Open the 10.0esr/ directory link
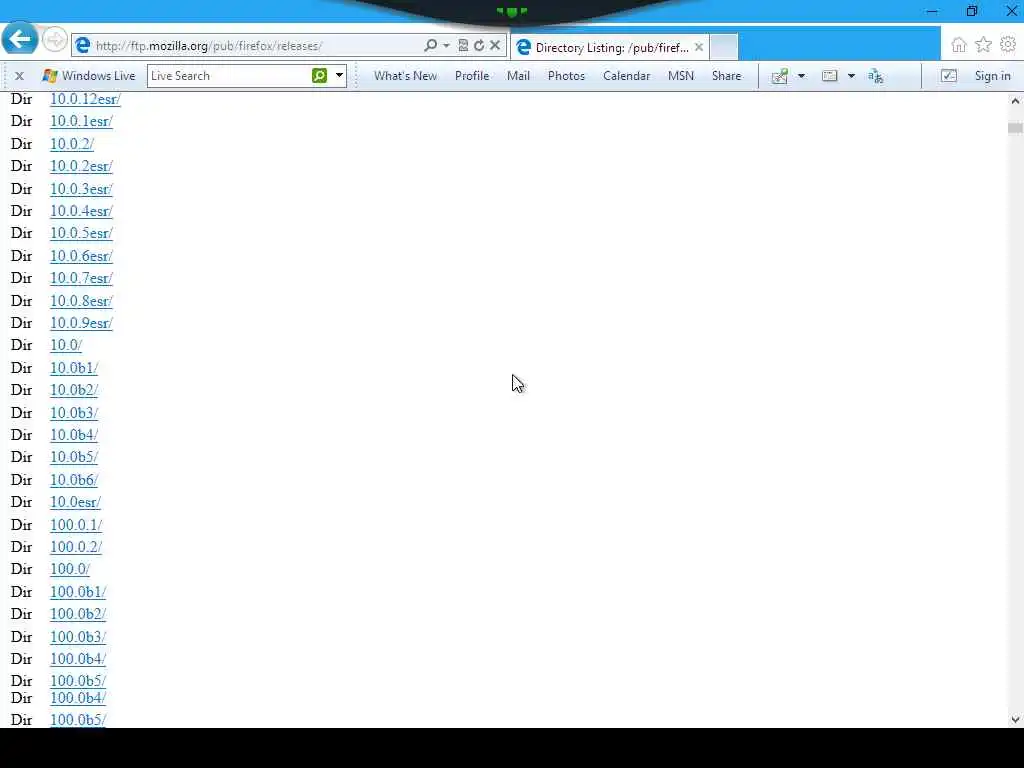1024x768 pixels. (x=75, y=503)
